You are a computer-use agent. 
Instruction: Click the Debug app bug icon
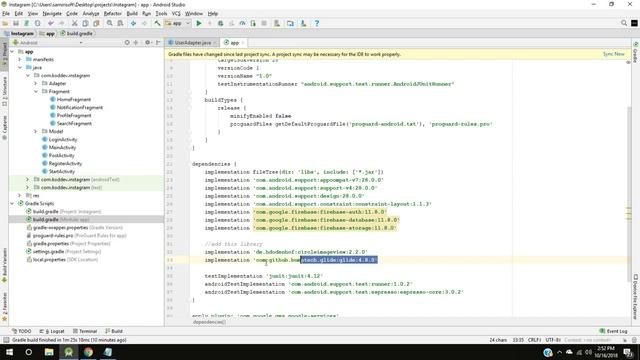pyautogui.click(x=220, y=23)
